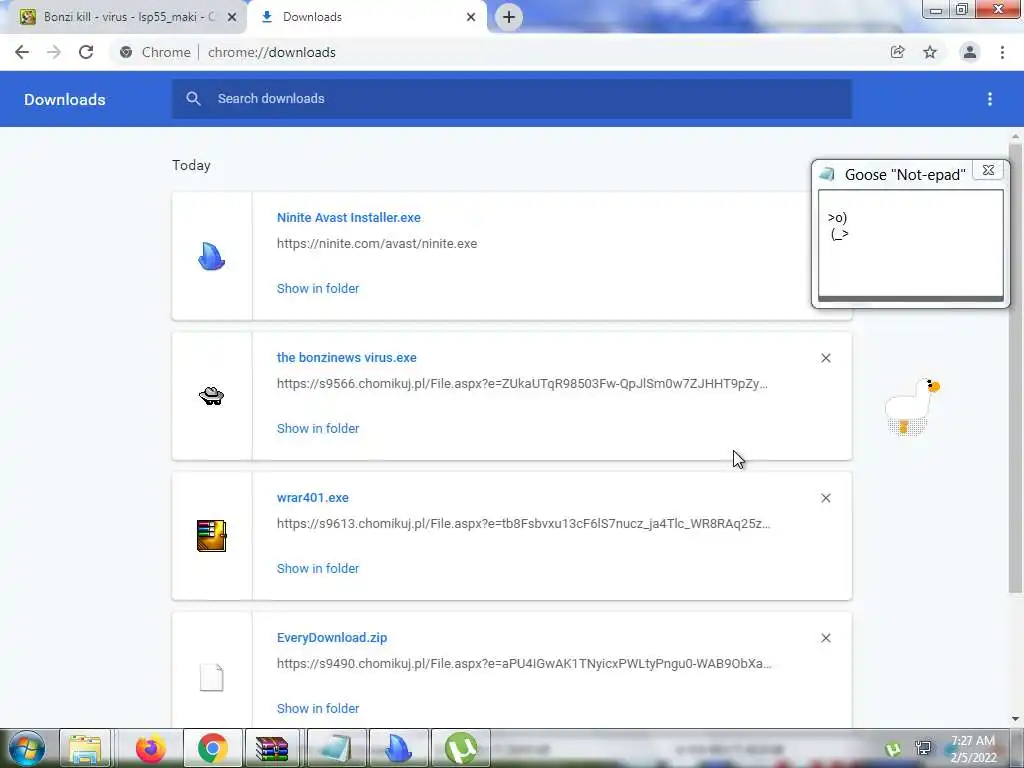Focus the Search downloads field

511,99
